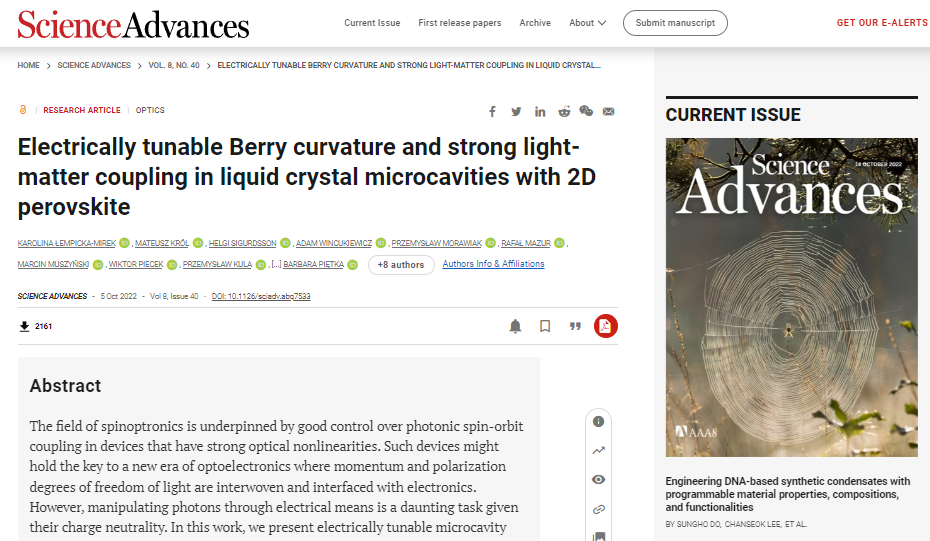Click the Submit manuscript button

[x=675, y=23]
